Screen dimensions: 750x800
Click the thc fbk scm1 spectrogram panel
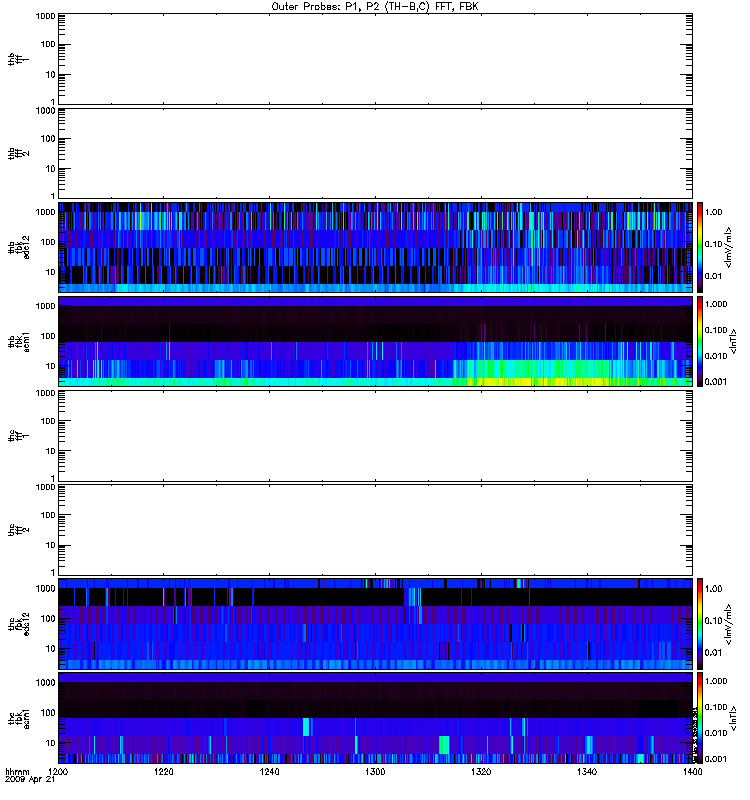[x=376, y=718]
